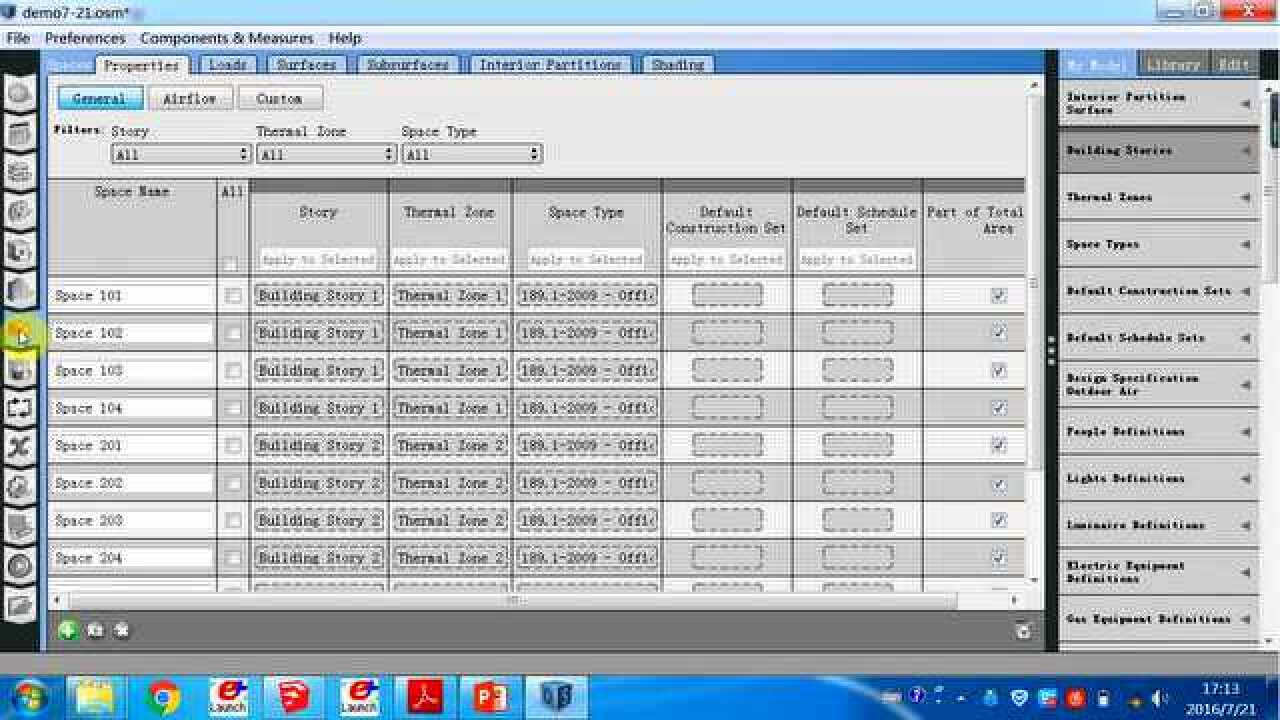Click the Custom view button

pyautogui.click(x=279, y=99)
